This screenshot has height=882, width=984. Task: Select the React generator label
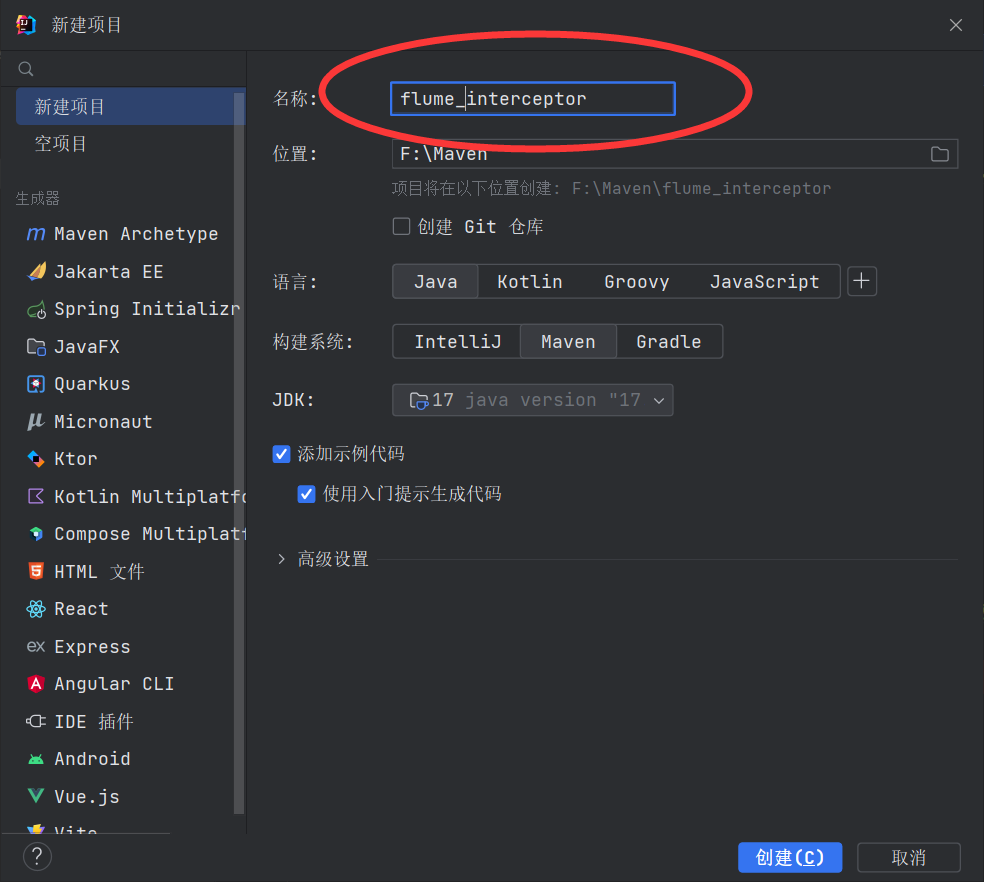pyautogui.click(x=82, y=609)
